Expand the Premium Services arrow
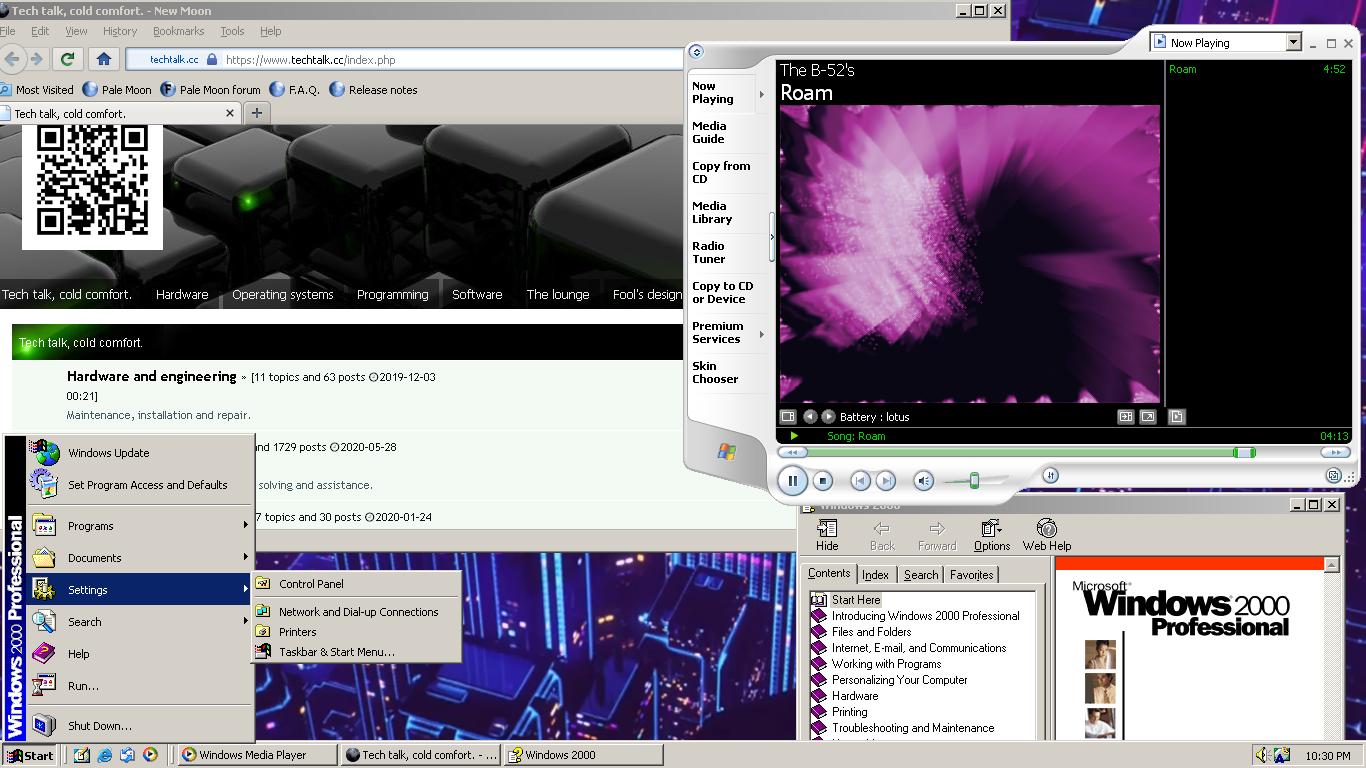Viewport: 1366px width, 768px height. coord(762,334)
